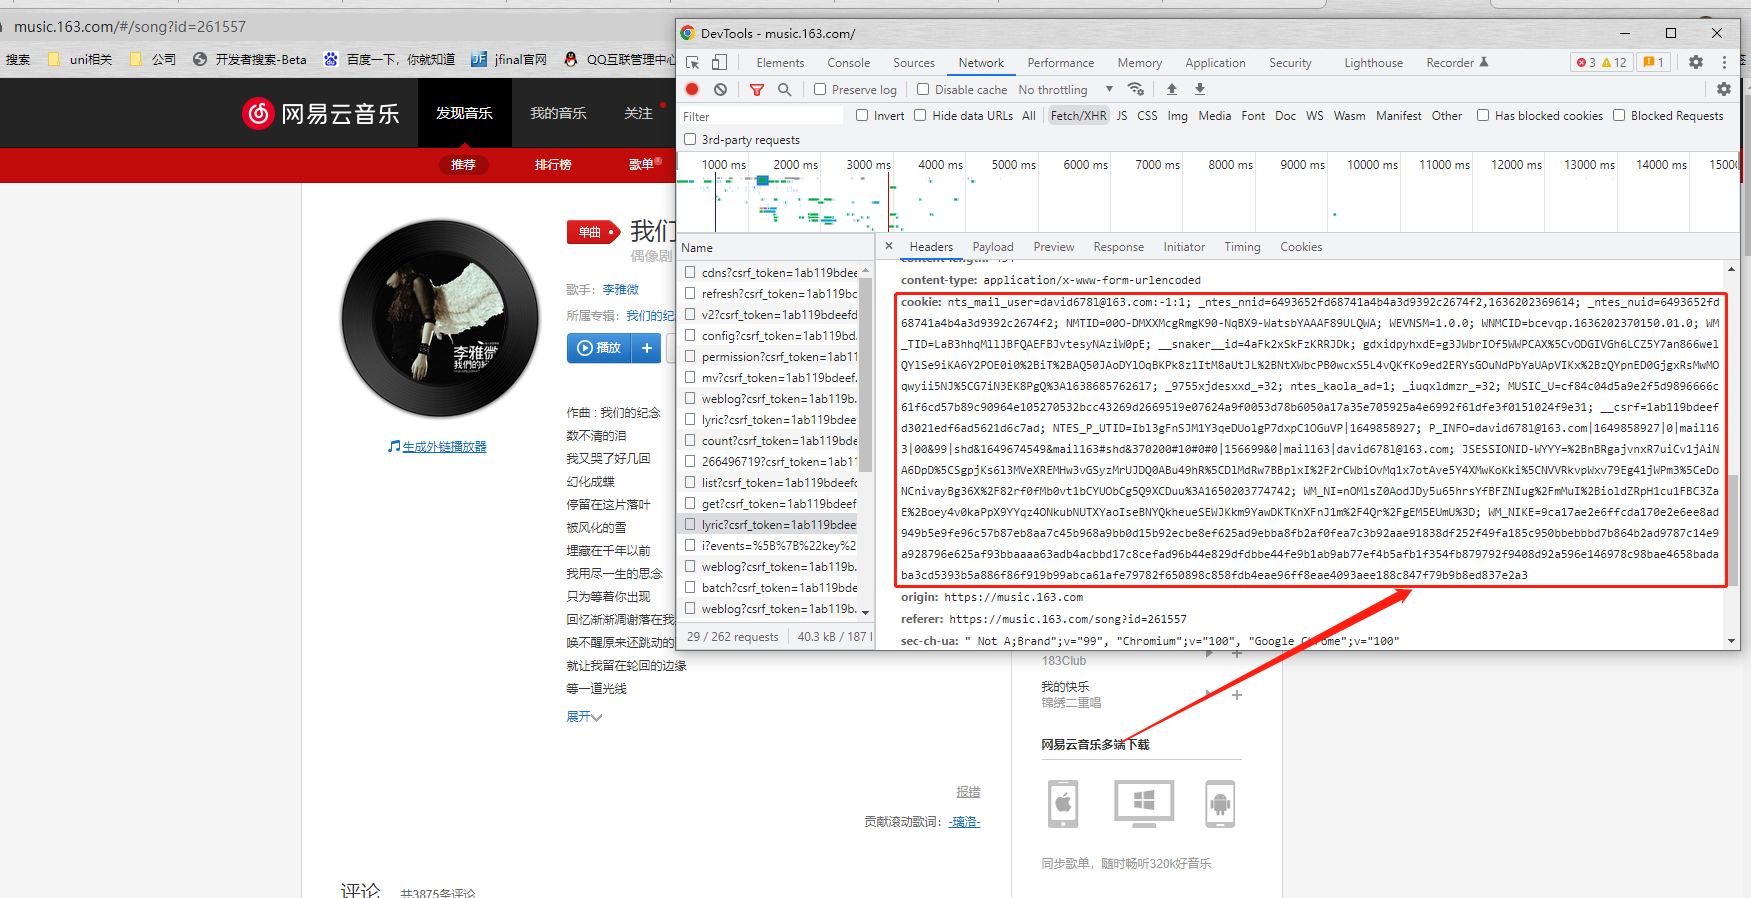Toggle the network filter funnel icon
Image resolution: width=1751 pixels, height=898 pixels.
tap(757, 89)
